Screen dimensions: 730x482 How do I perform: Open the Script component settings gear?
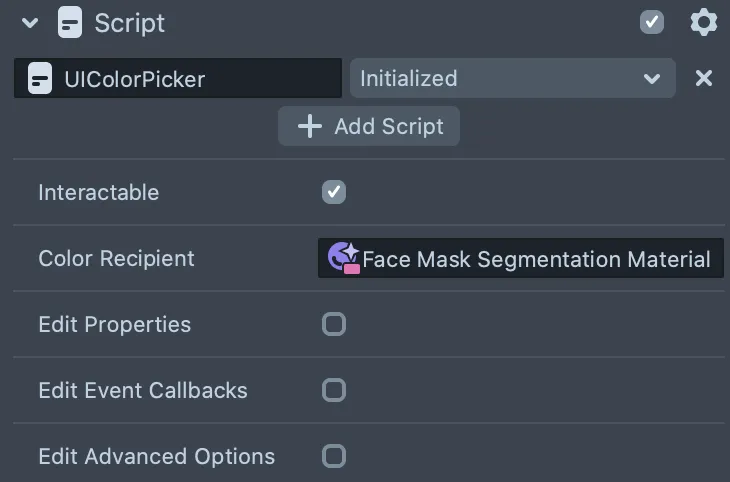[x=703, y=22]
